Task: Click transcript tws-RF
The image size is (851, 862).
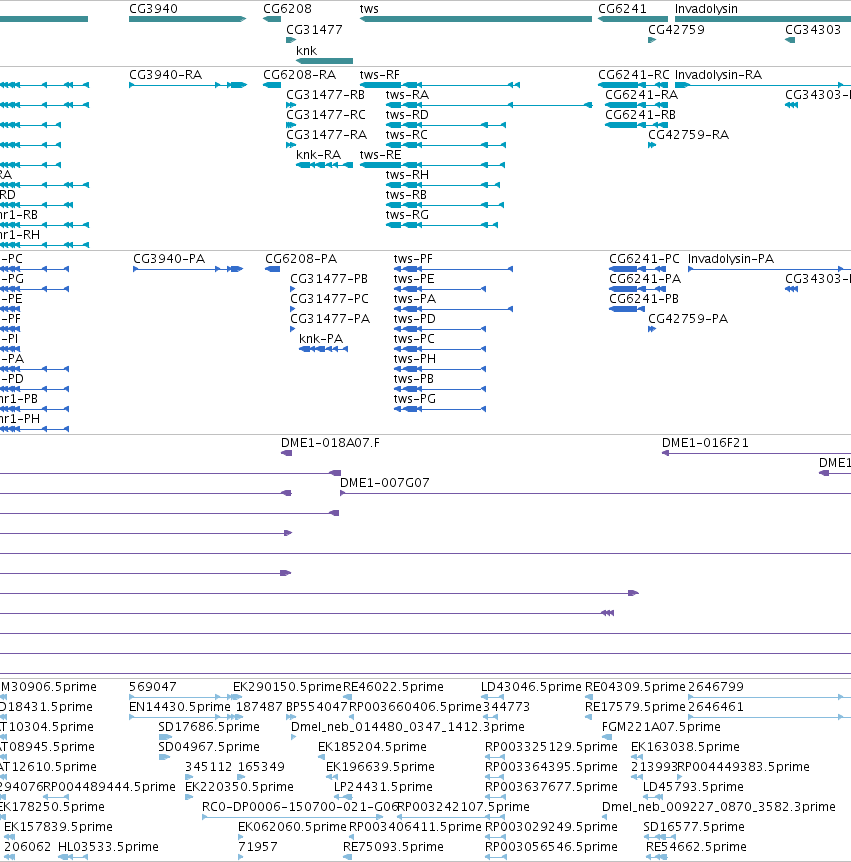Action: [x=440, y=85]
